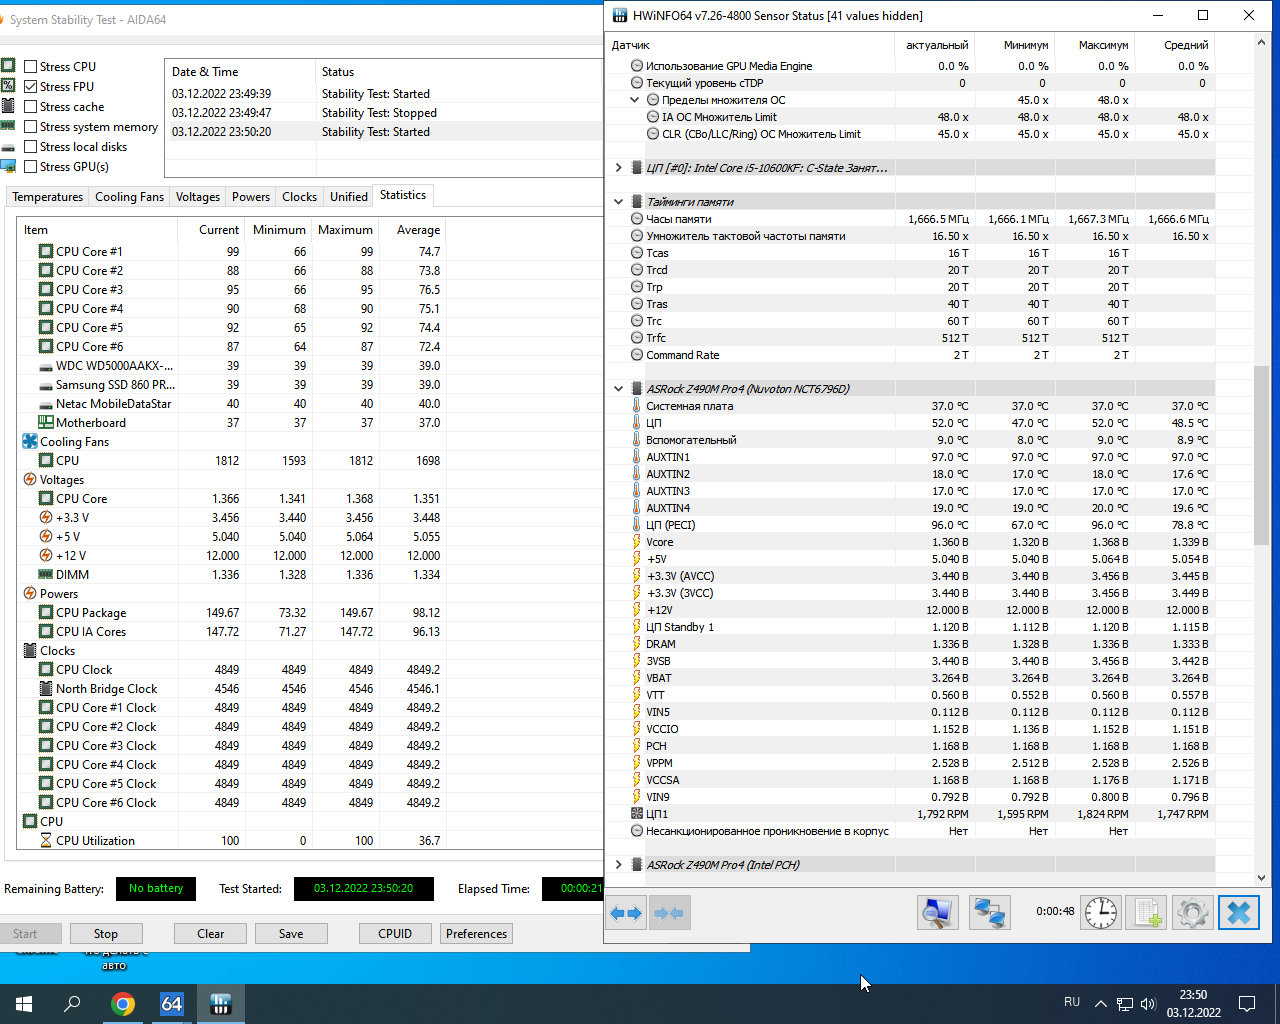Click the Clear button in AIDA64
The width and height of the screenshot is (1280, 1024).
click(x=211, y=934)
